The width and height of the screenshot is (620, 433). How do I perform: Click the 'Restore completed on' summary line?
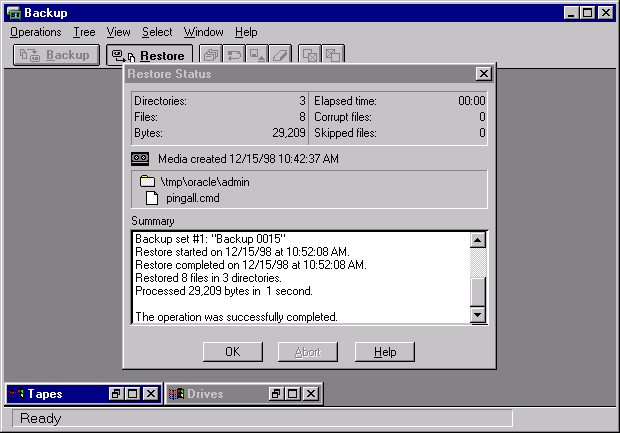[251, 265]
